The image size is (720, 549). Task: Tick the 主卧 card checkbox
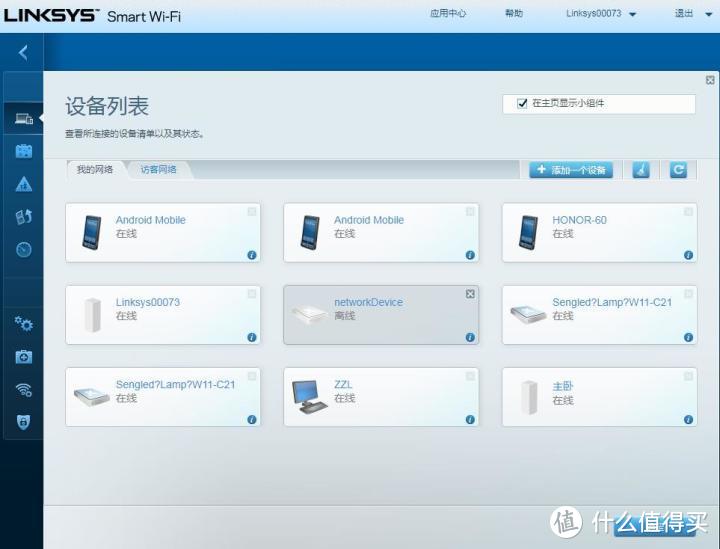tap(688, 376)
